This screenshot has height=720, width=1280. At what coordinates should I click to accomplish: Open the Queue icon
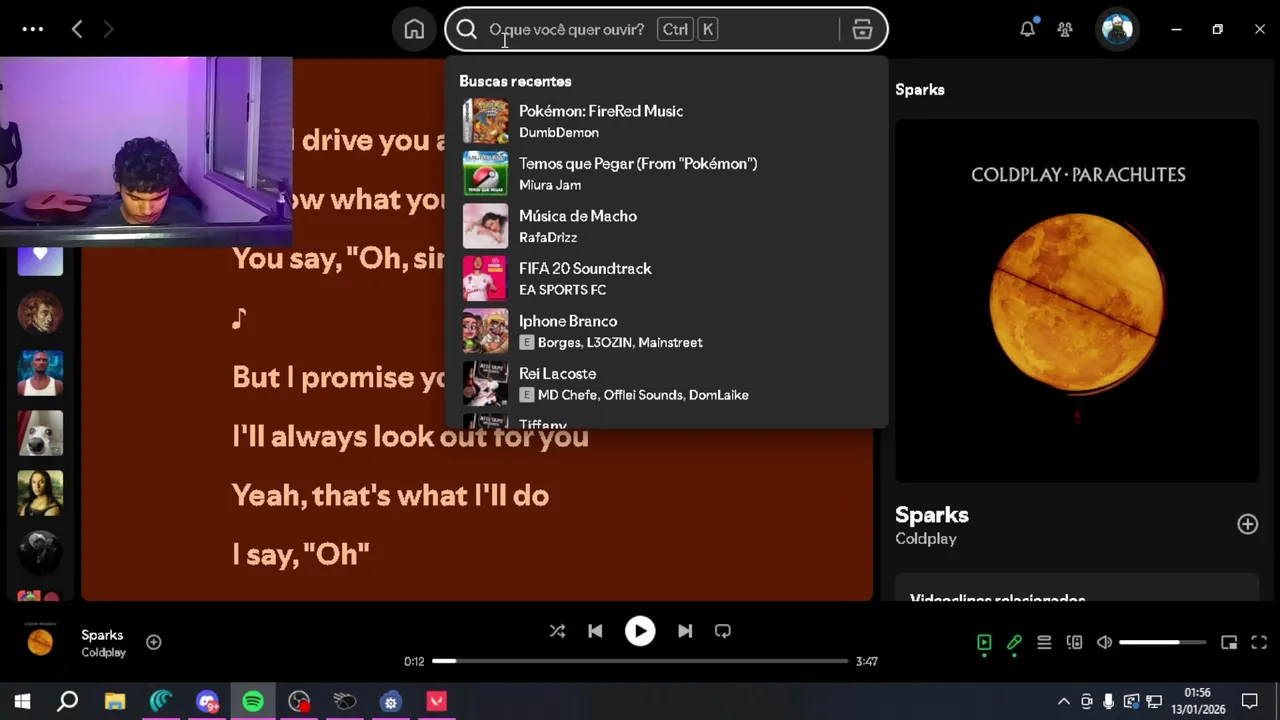[1044, 643]
